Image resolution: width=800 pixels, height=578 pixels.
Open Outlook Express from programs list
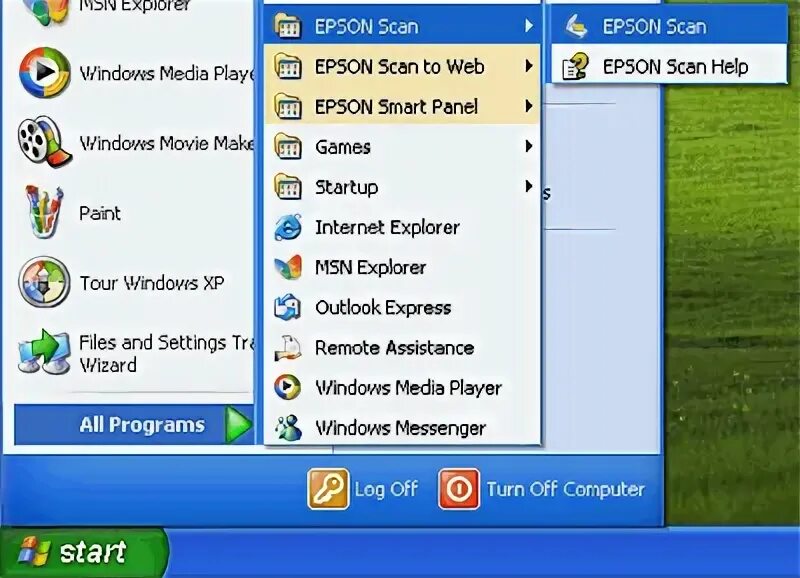[x=402, y=308]
